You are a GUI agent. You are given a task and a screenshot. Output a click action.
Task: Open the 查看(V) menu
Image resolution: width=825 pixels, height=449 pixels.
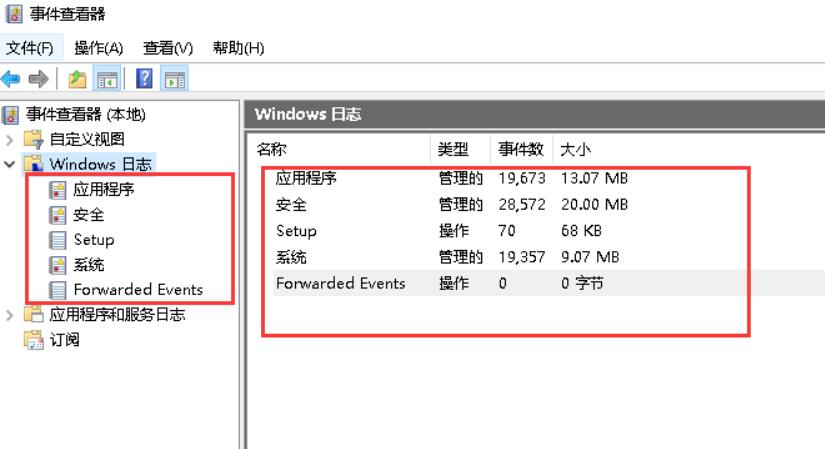(x=168, y=48)
